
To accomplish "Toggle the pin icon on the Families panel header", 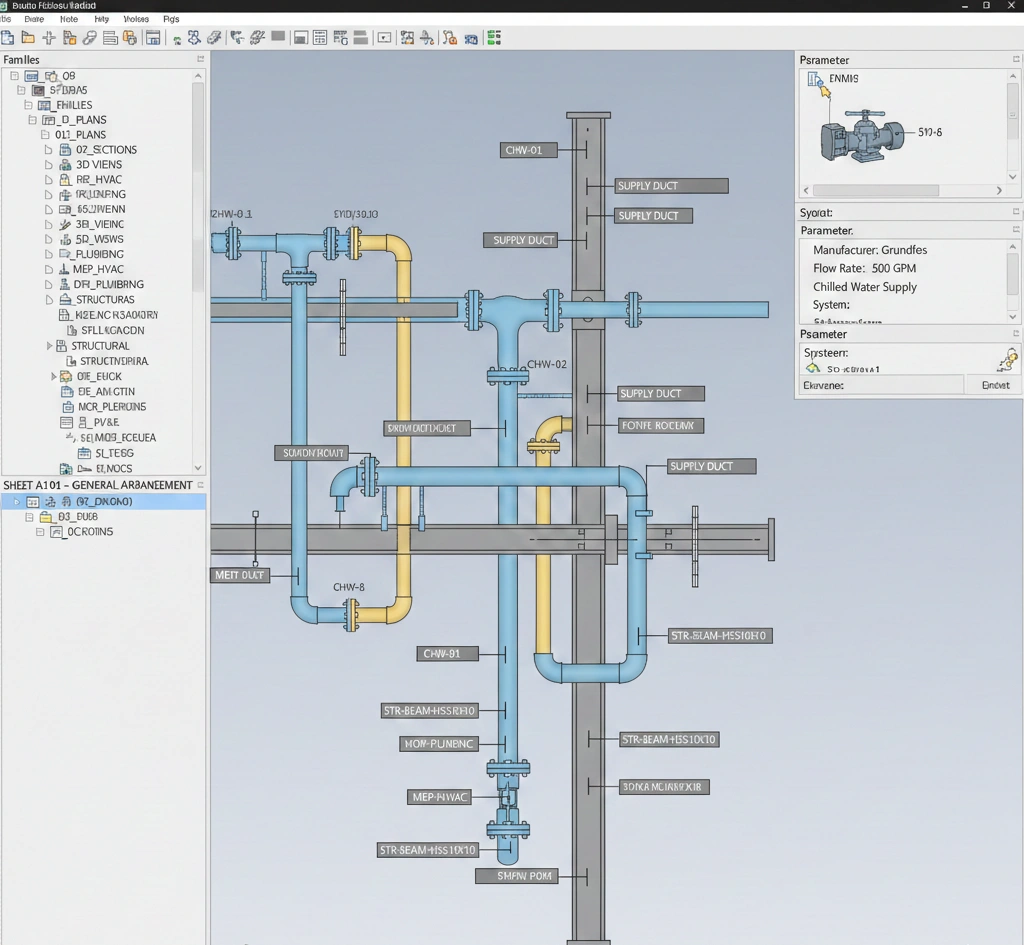I will [x=198, y=59].
